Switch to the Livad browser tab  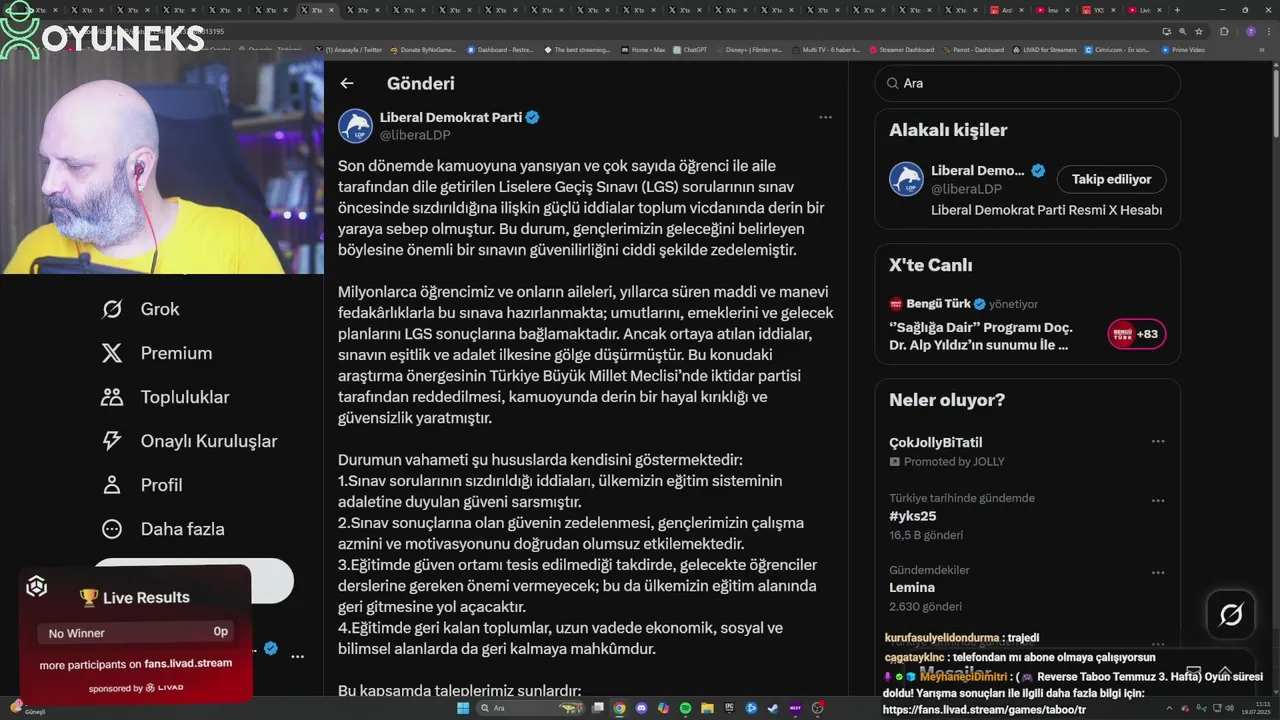(x=1146, y=10)
